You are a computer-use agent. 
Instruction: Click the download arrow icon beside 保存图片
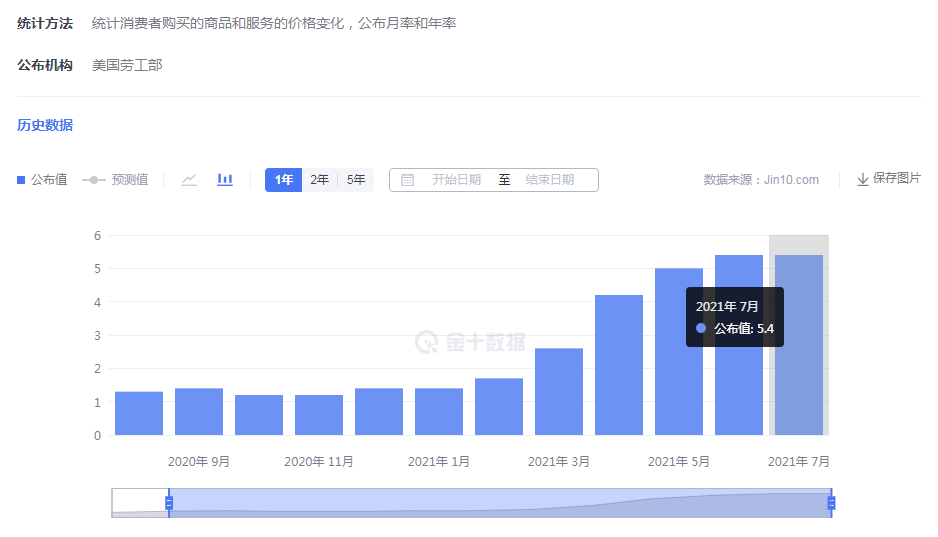tap(863, 179)
